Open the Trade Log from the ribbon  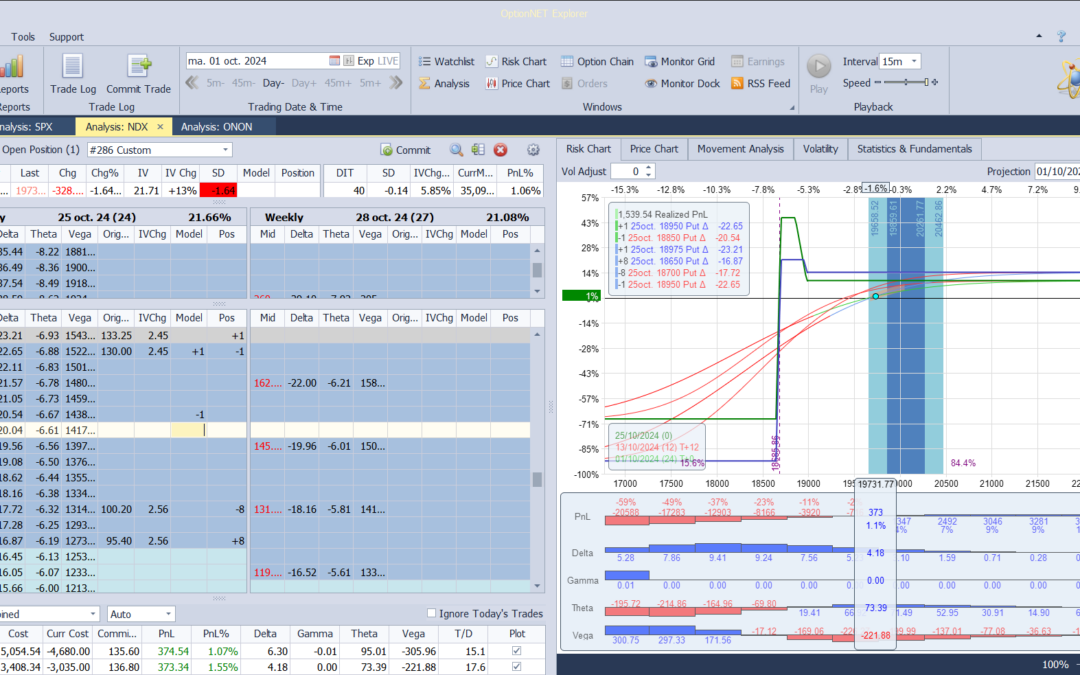pos(72,74)
